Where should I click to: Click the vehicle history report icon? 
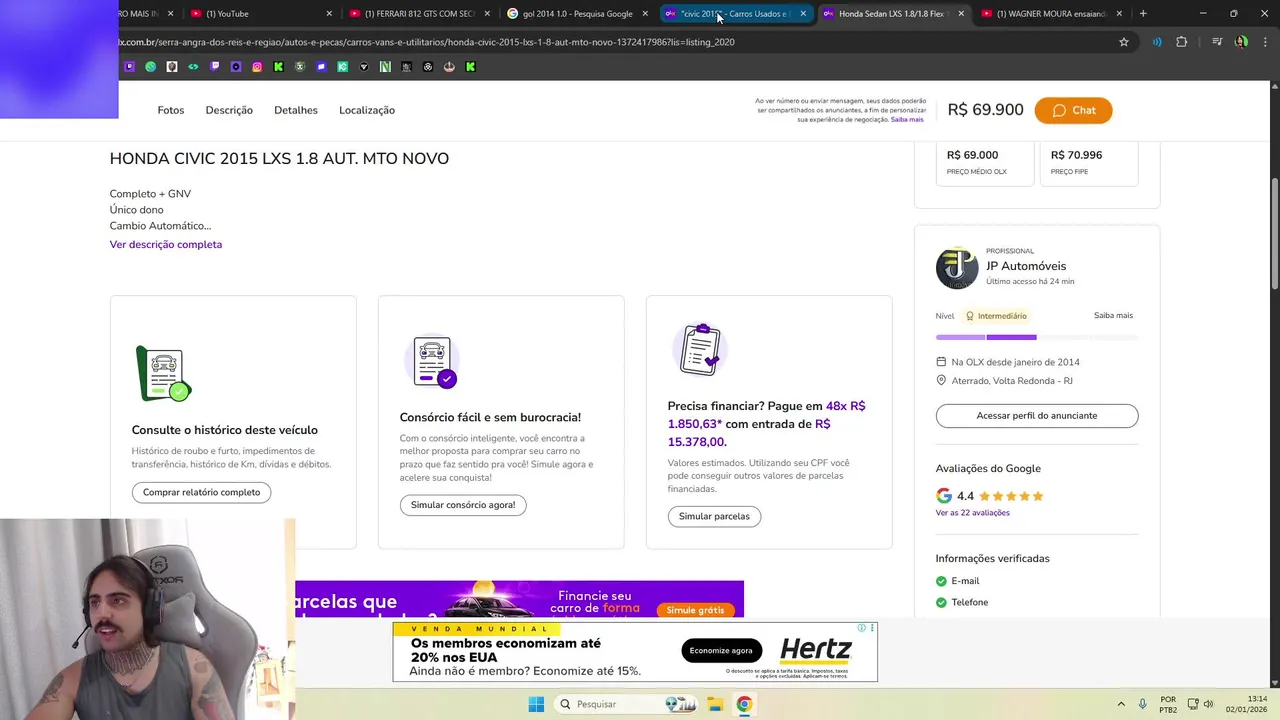163,373
